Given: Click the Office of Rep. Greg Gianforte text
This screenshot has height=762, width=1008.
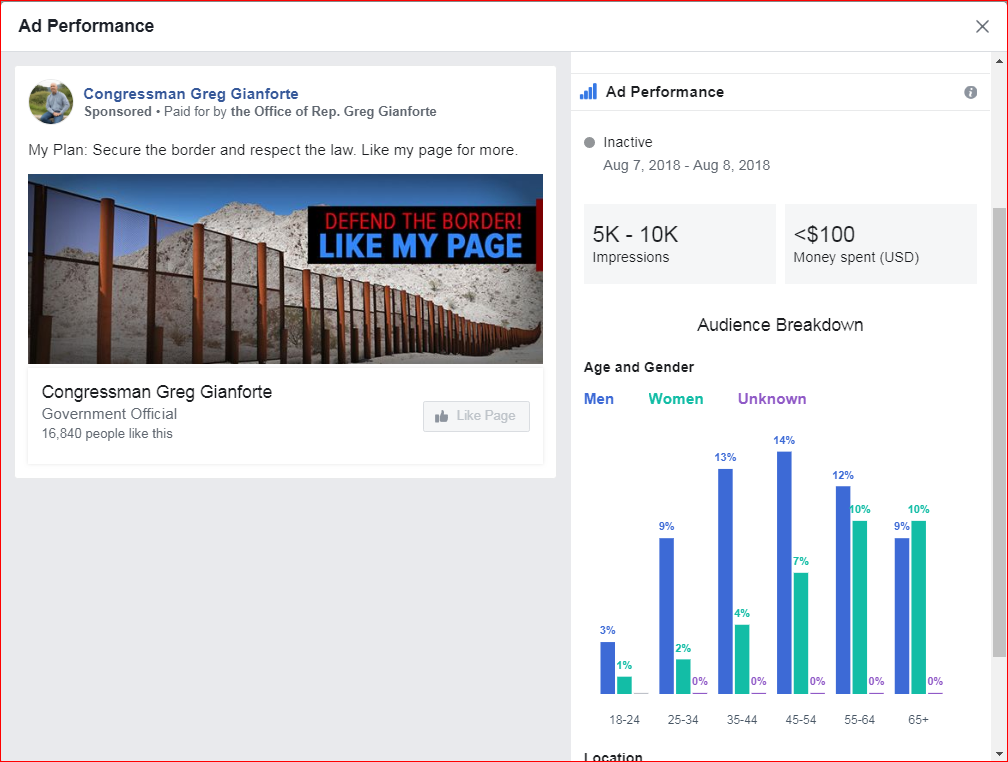Looking at the screenshot, I should click(x=334, y=111).
